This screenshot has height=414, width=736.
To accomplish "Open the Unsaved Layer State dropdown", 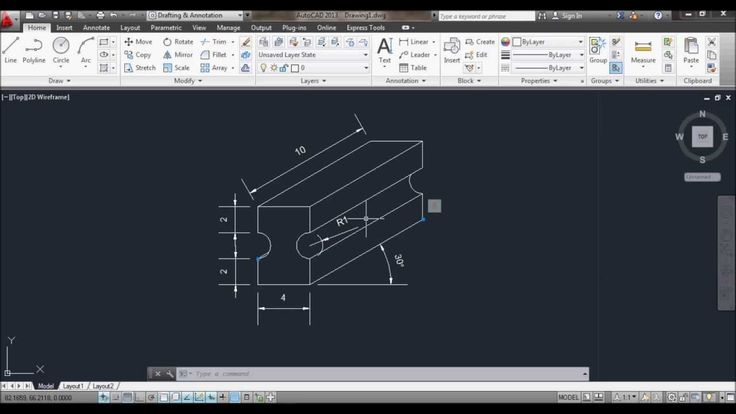I will point(313,55).
